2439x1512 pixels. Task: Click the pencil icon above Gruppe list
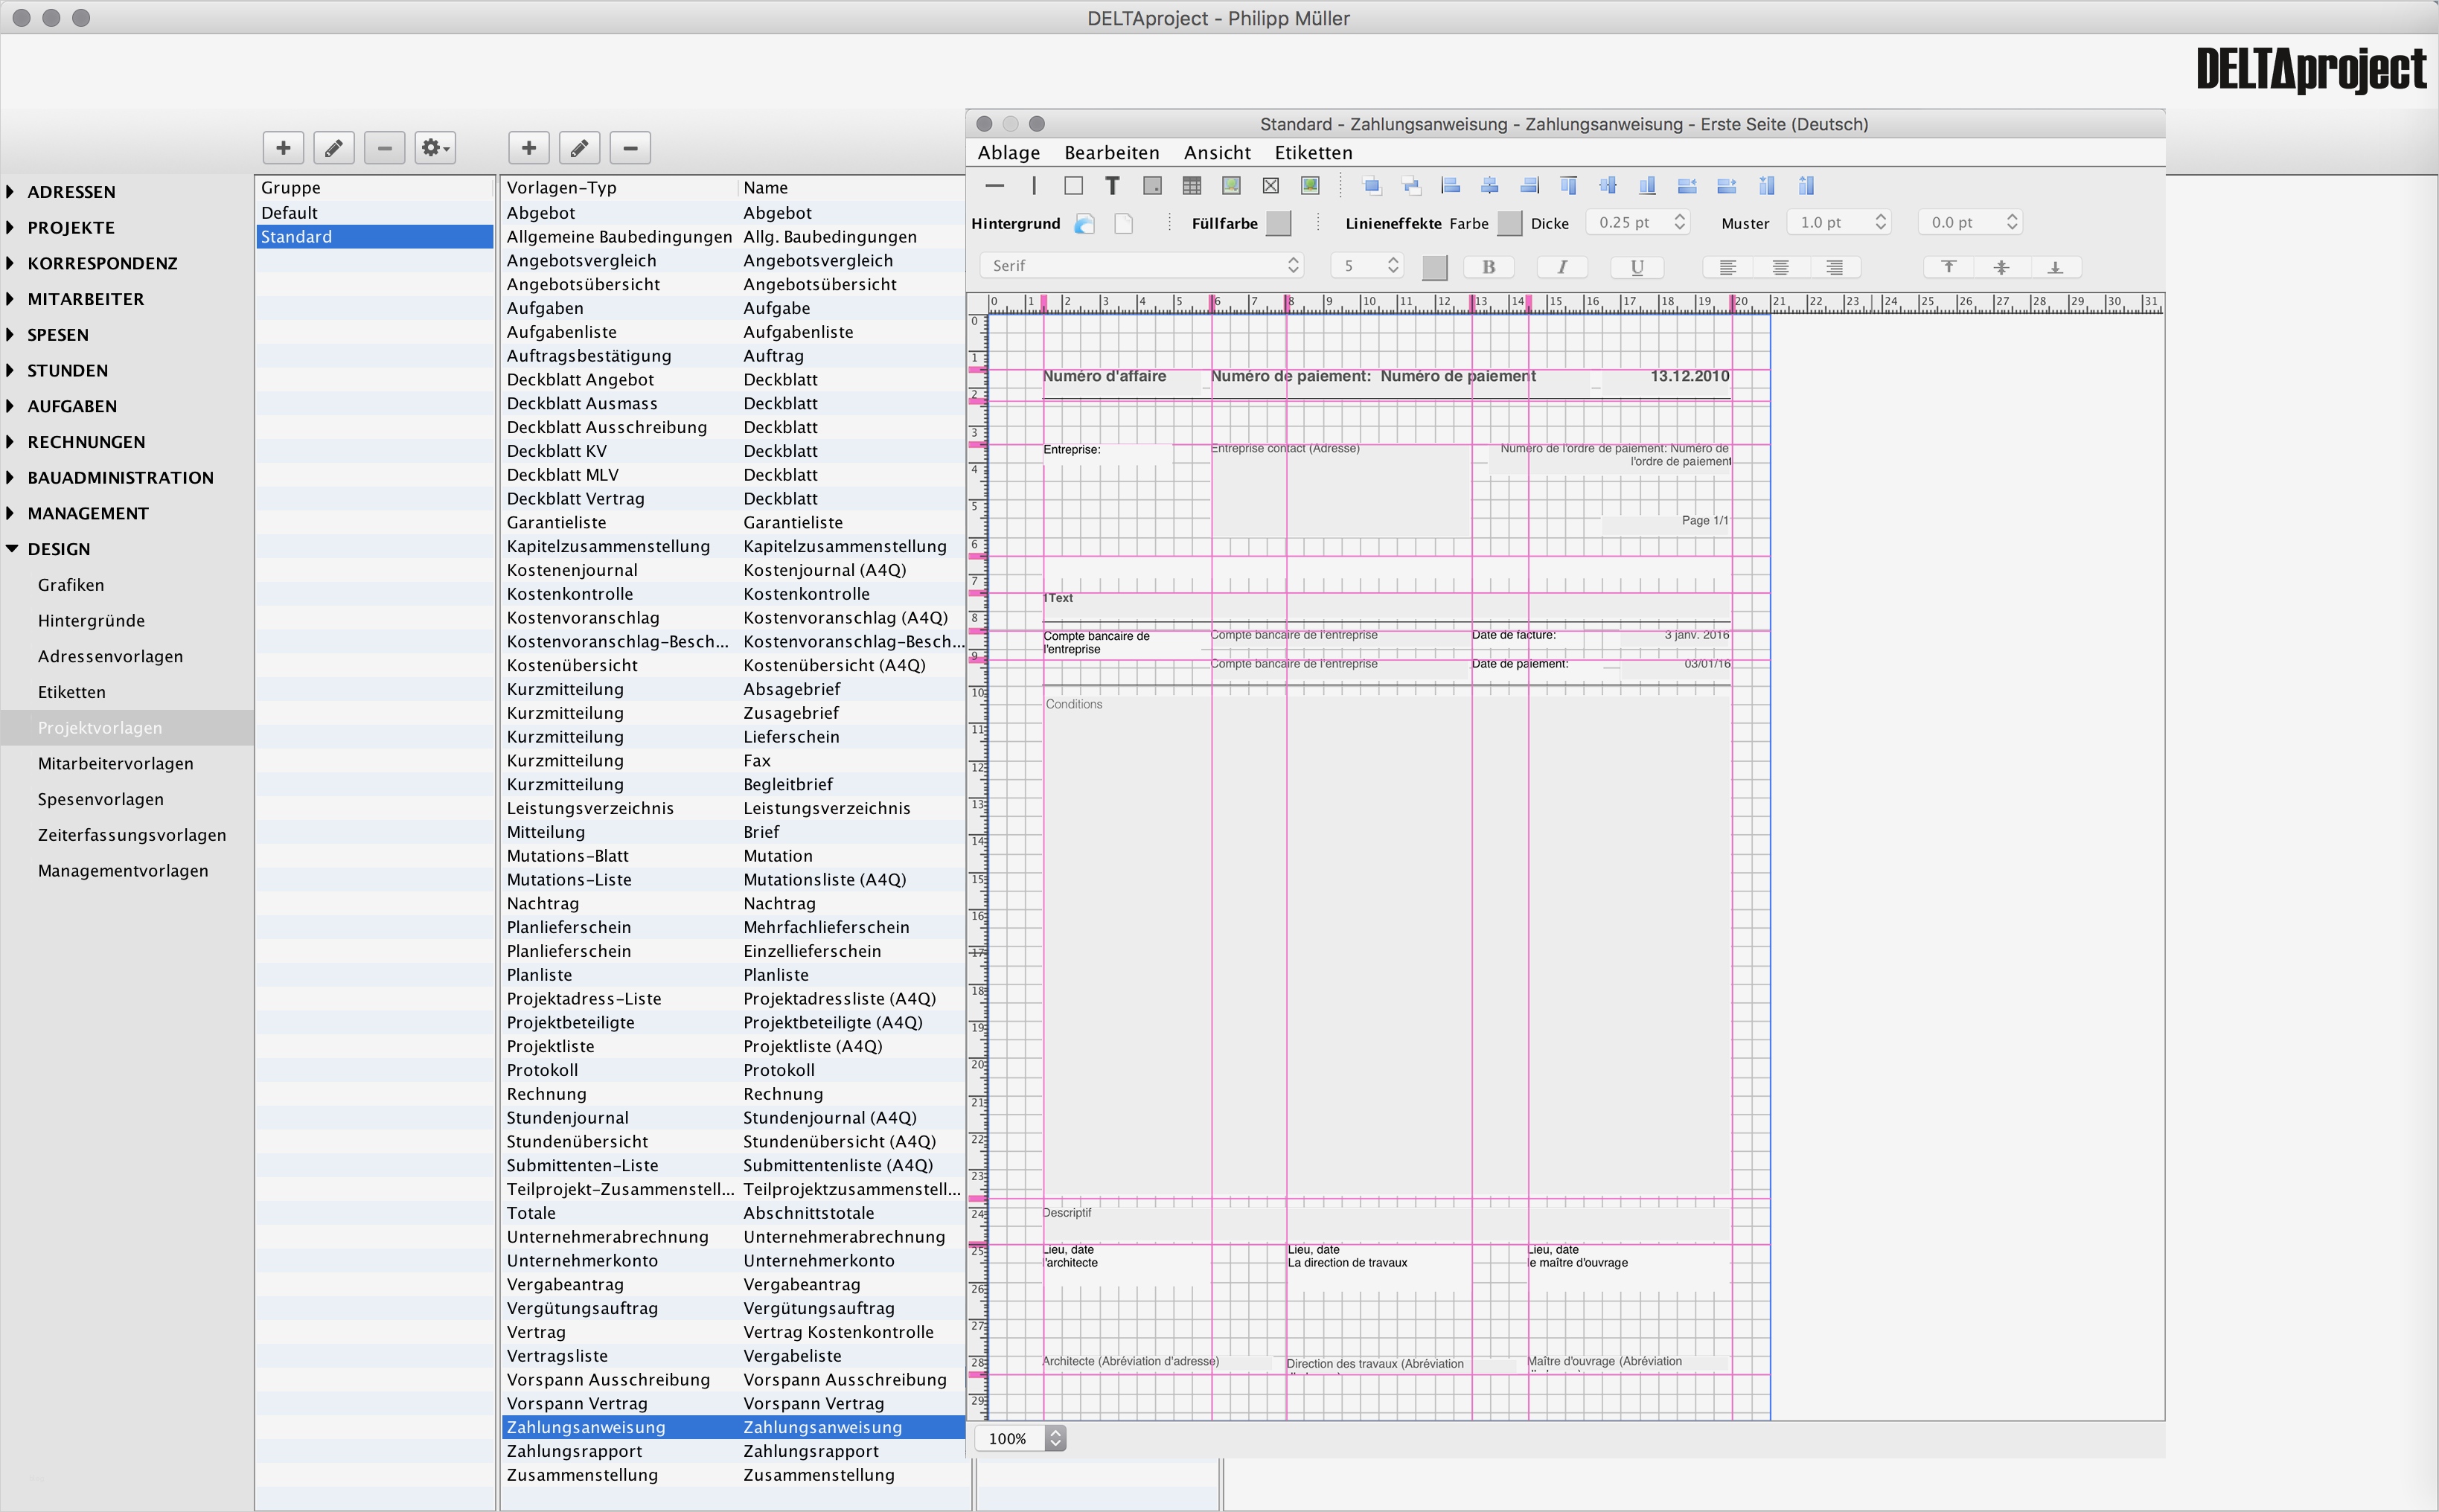pos(334,148)
